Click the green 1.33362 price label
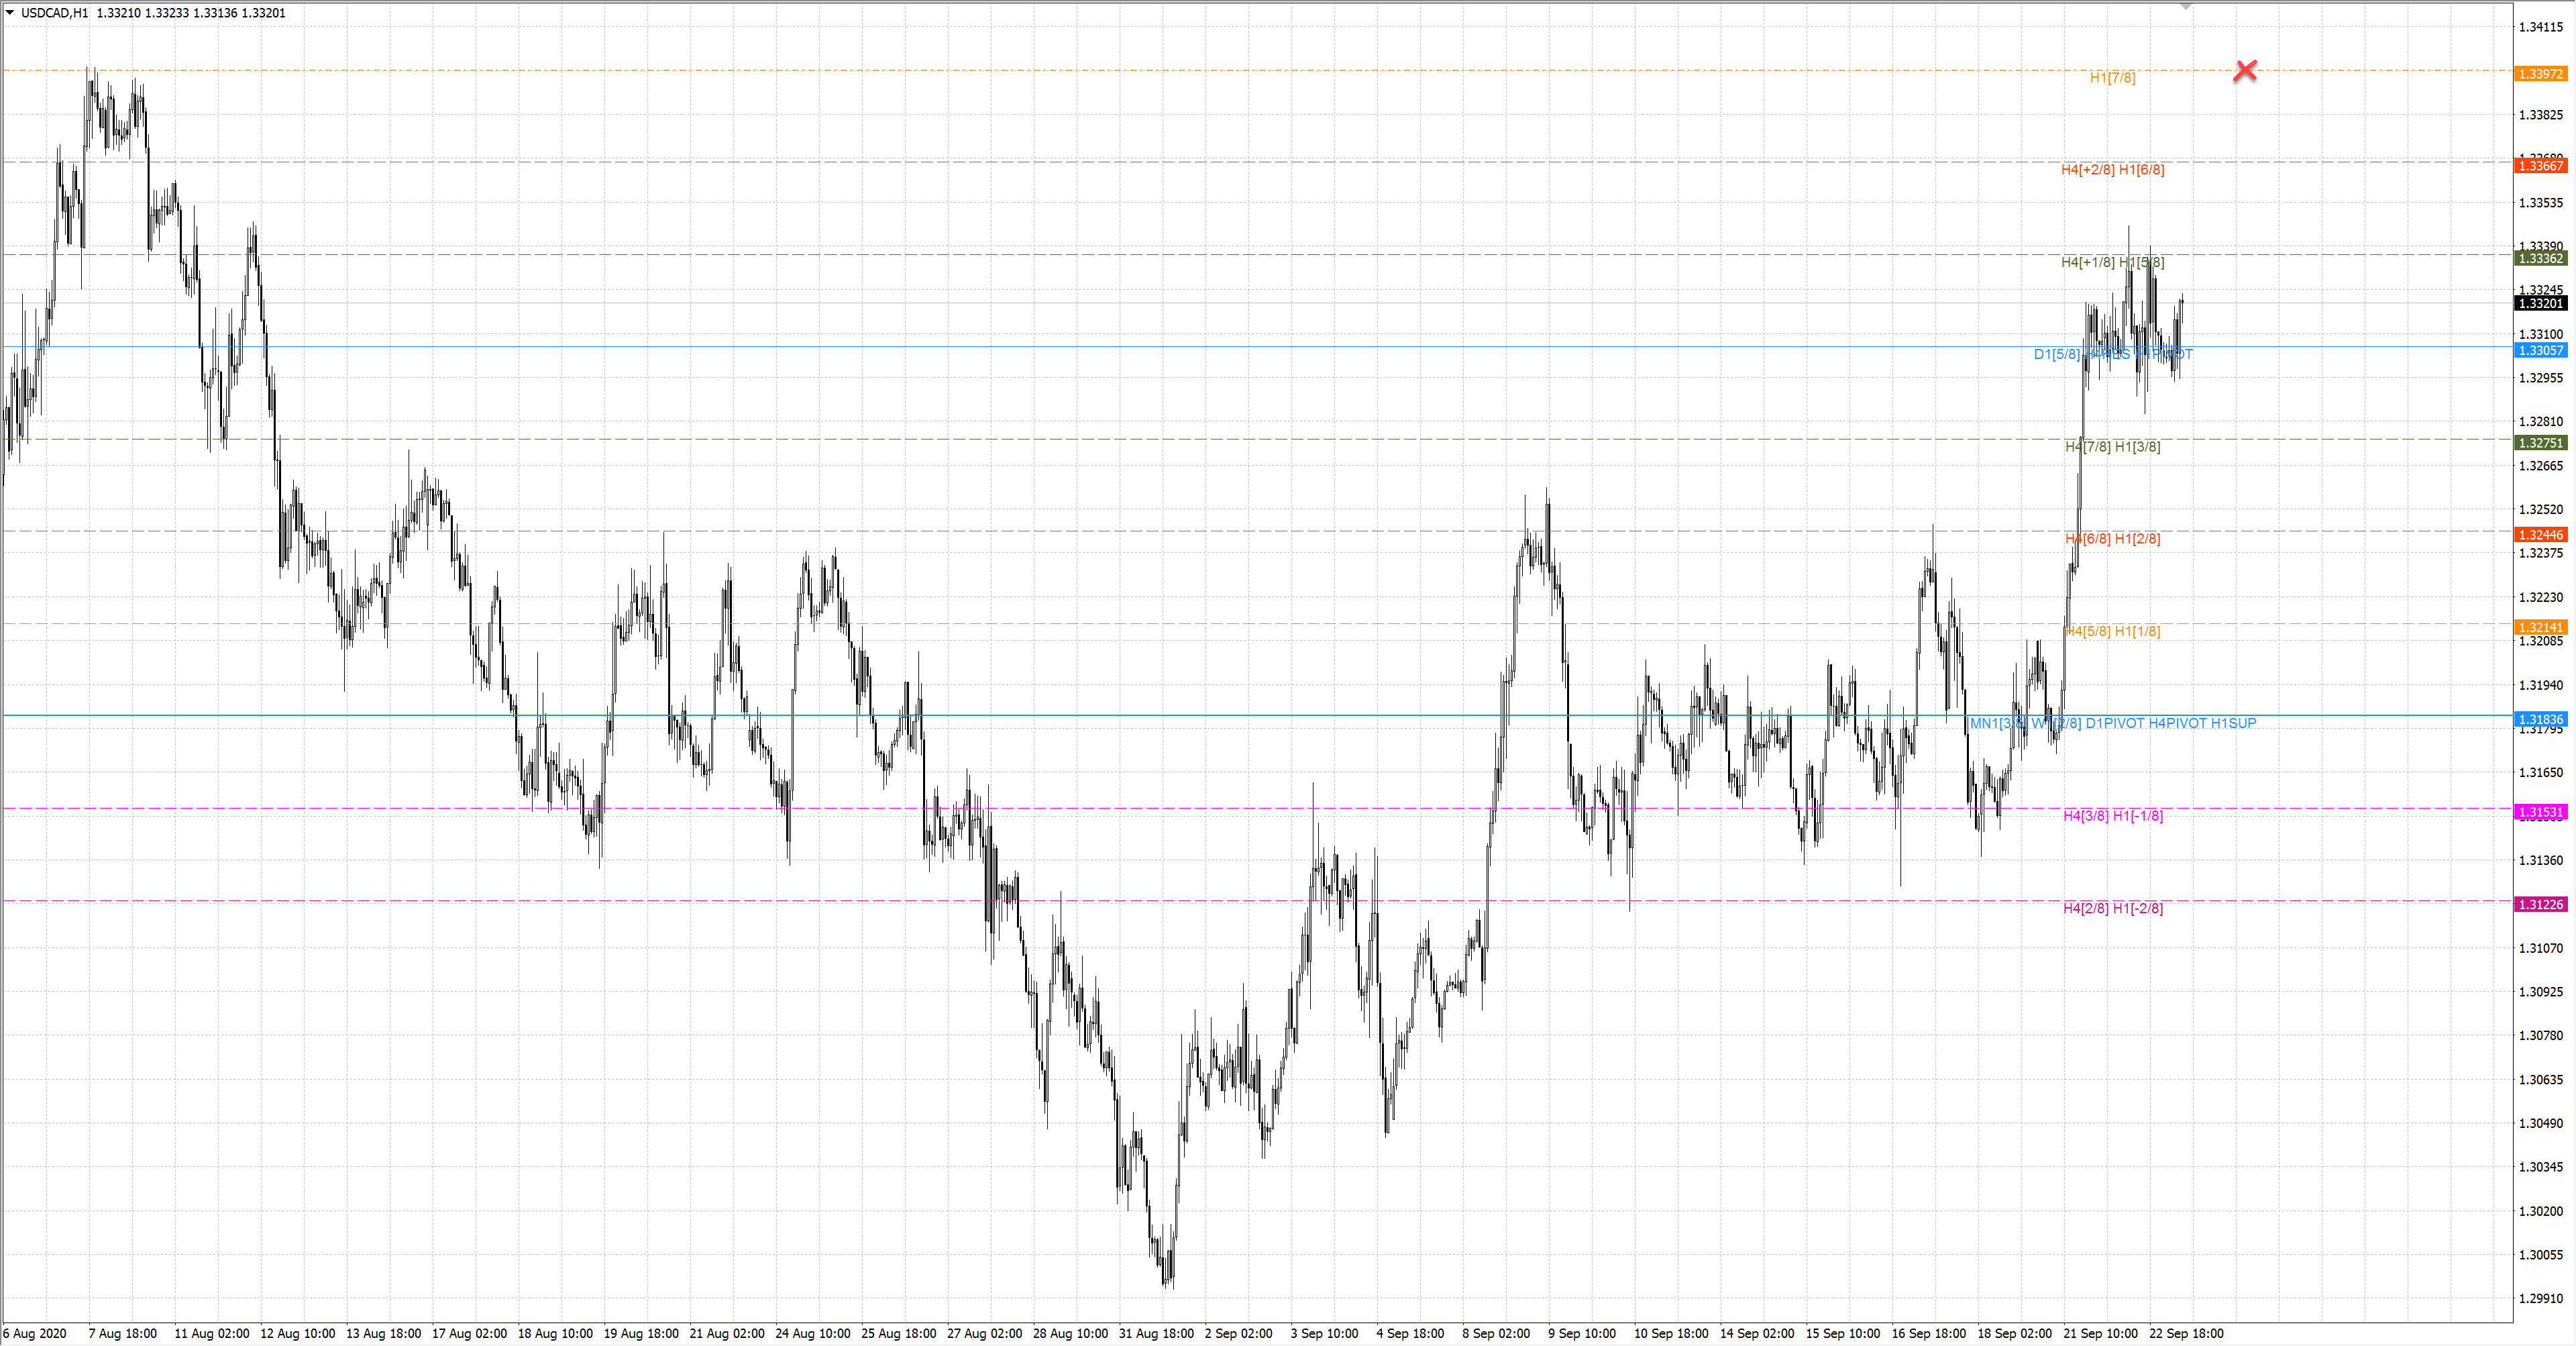2576x1346 pixels. coord(2540,259)
